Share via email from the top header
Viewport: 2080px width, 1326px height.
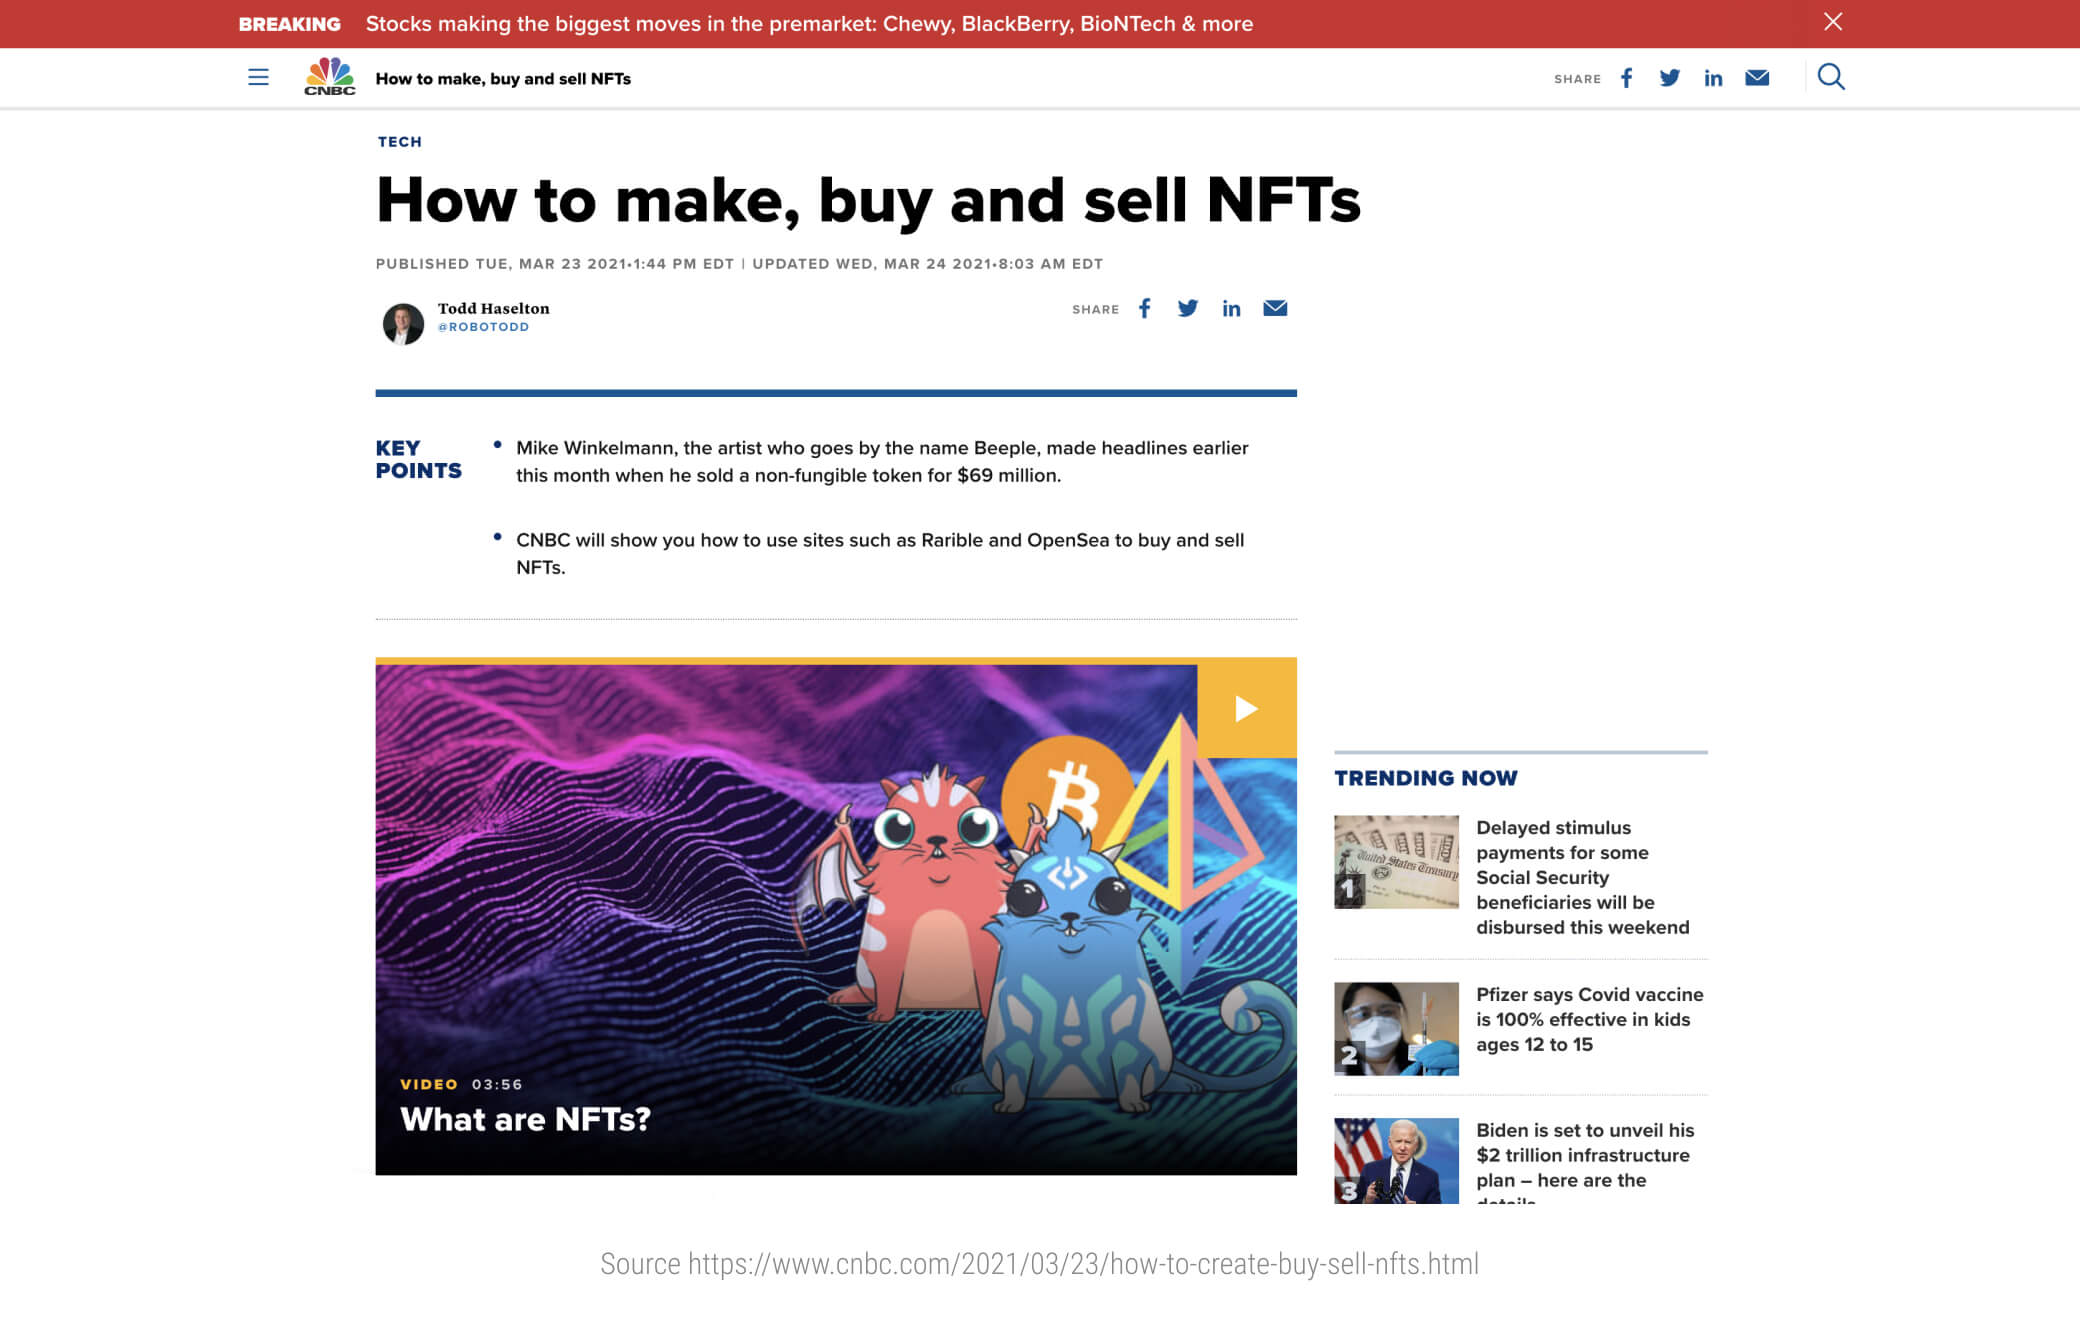click(1757, 78)
